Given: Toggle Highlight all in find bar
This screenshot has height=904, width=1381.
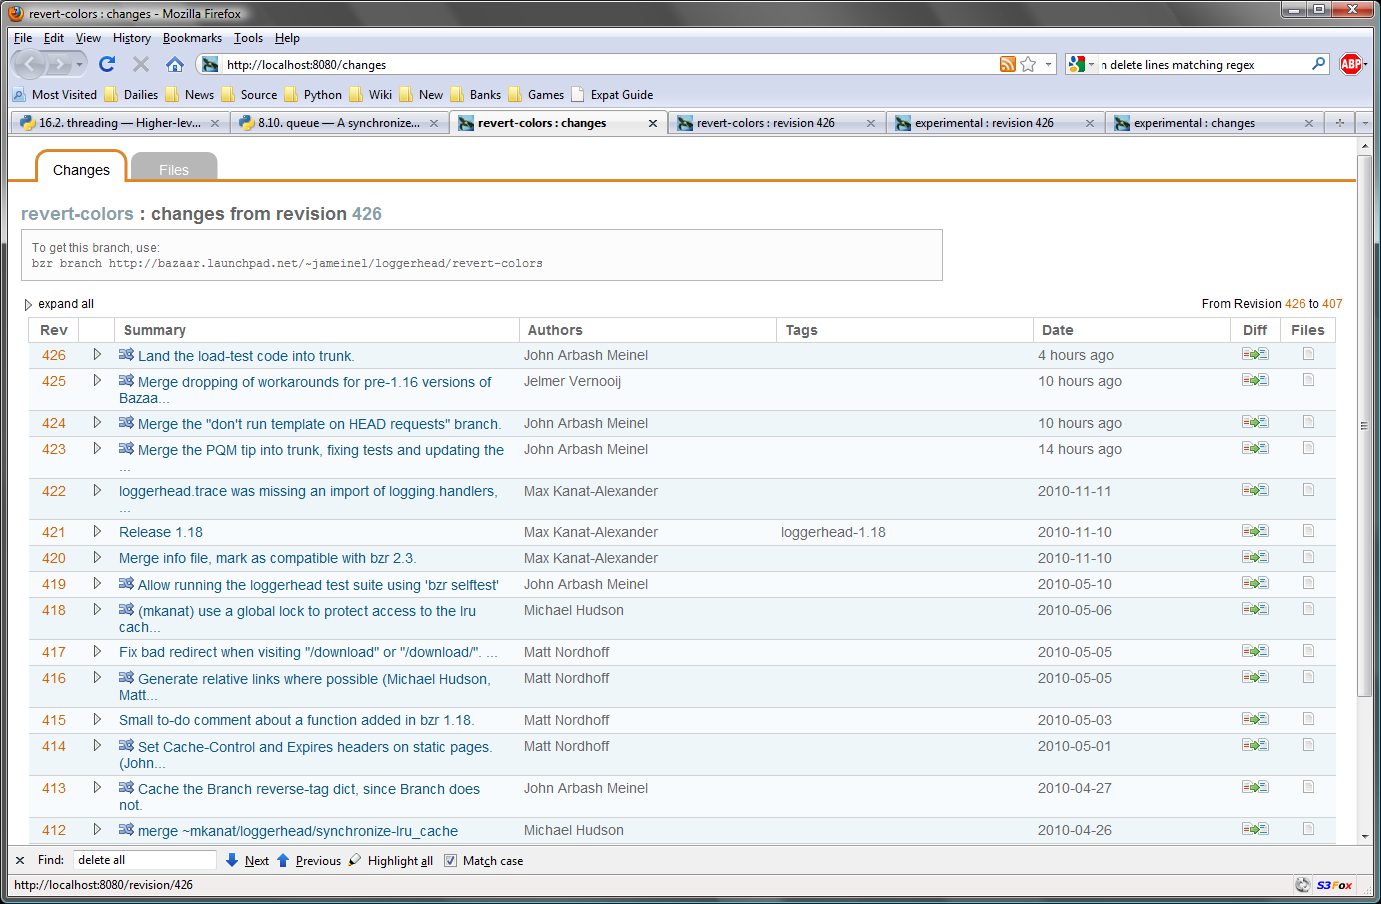Looking at the screenshot, I should tap(399, 860).
